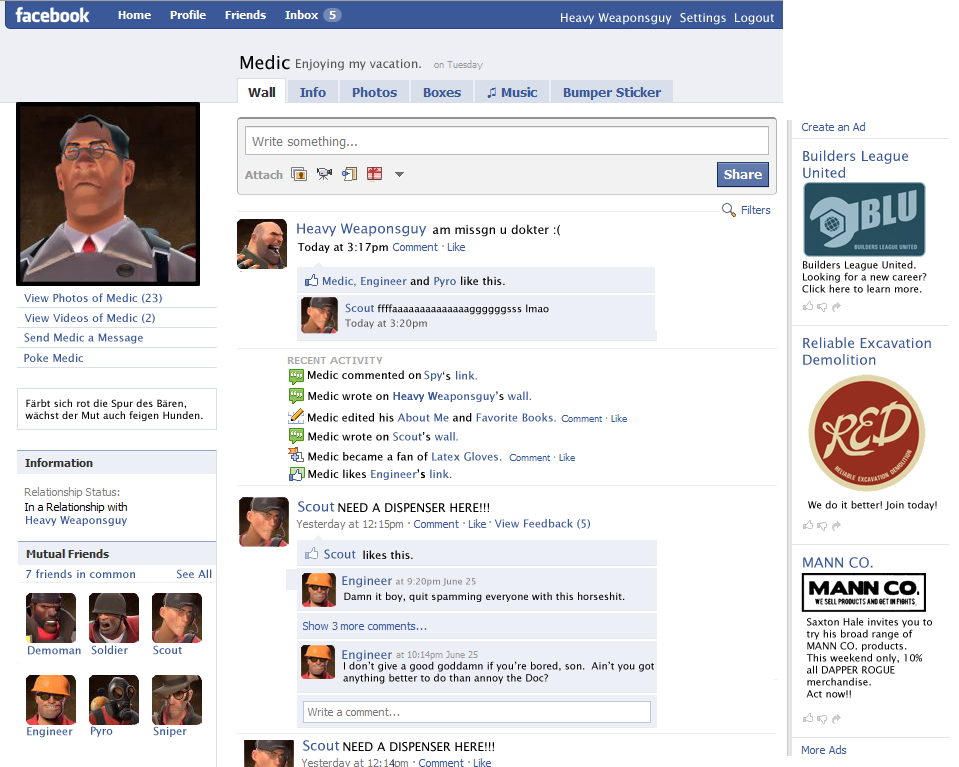959x767 pixels.
Task: Click More Ads link
Action: (x=823, y=750)
